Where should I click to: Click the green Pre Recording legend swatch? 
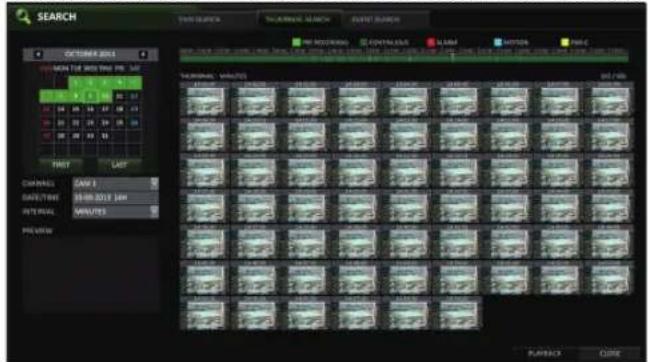296,42
